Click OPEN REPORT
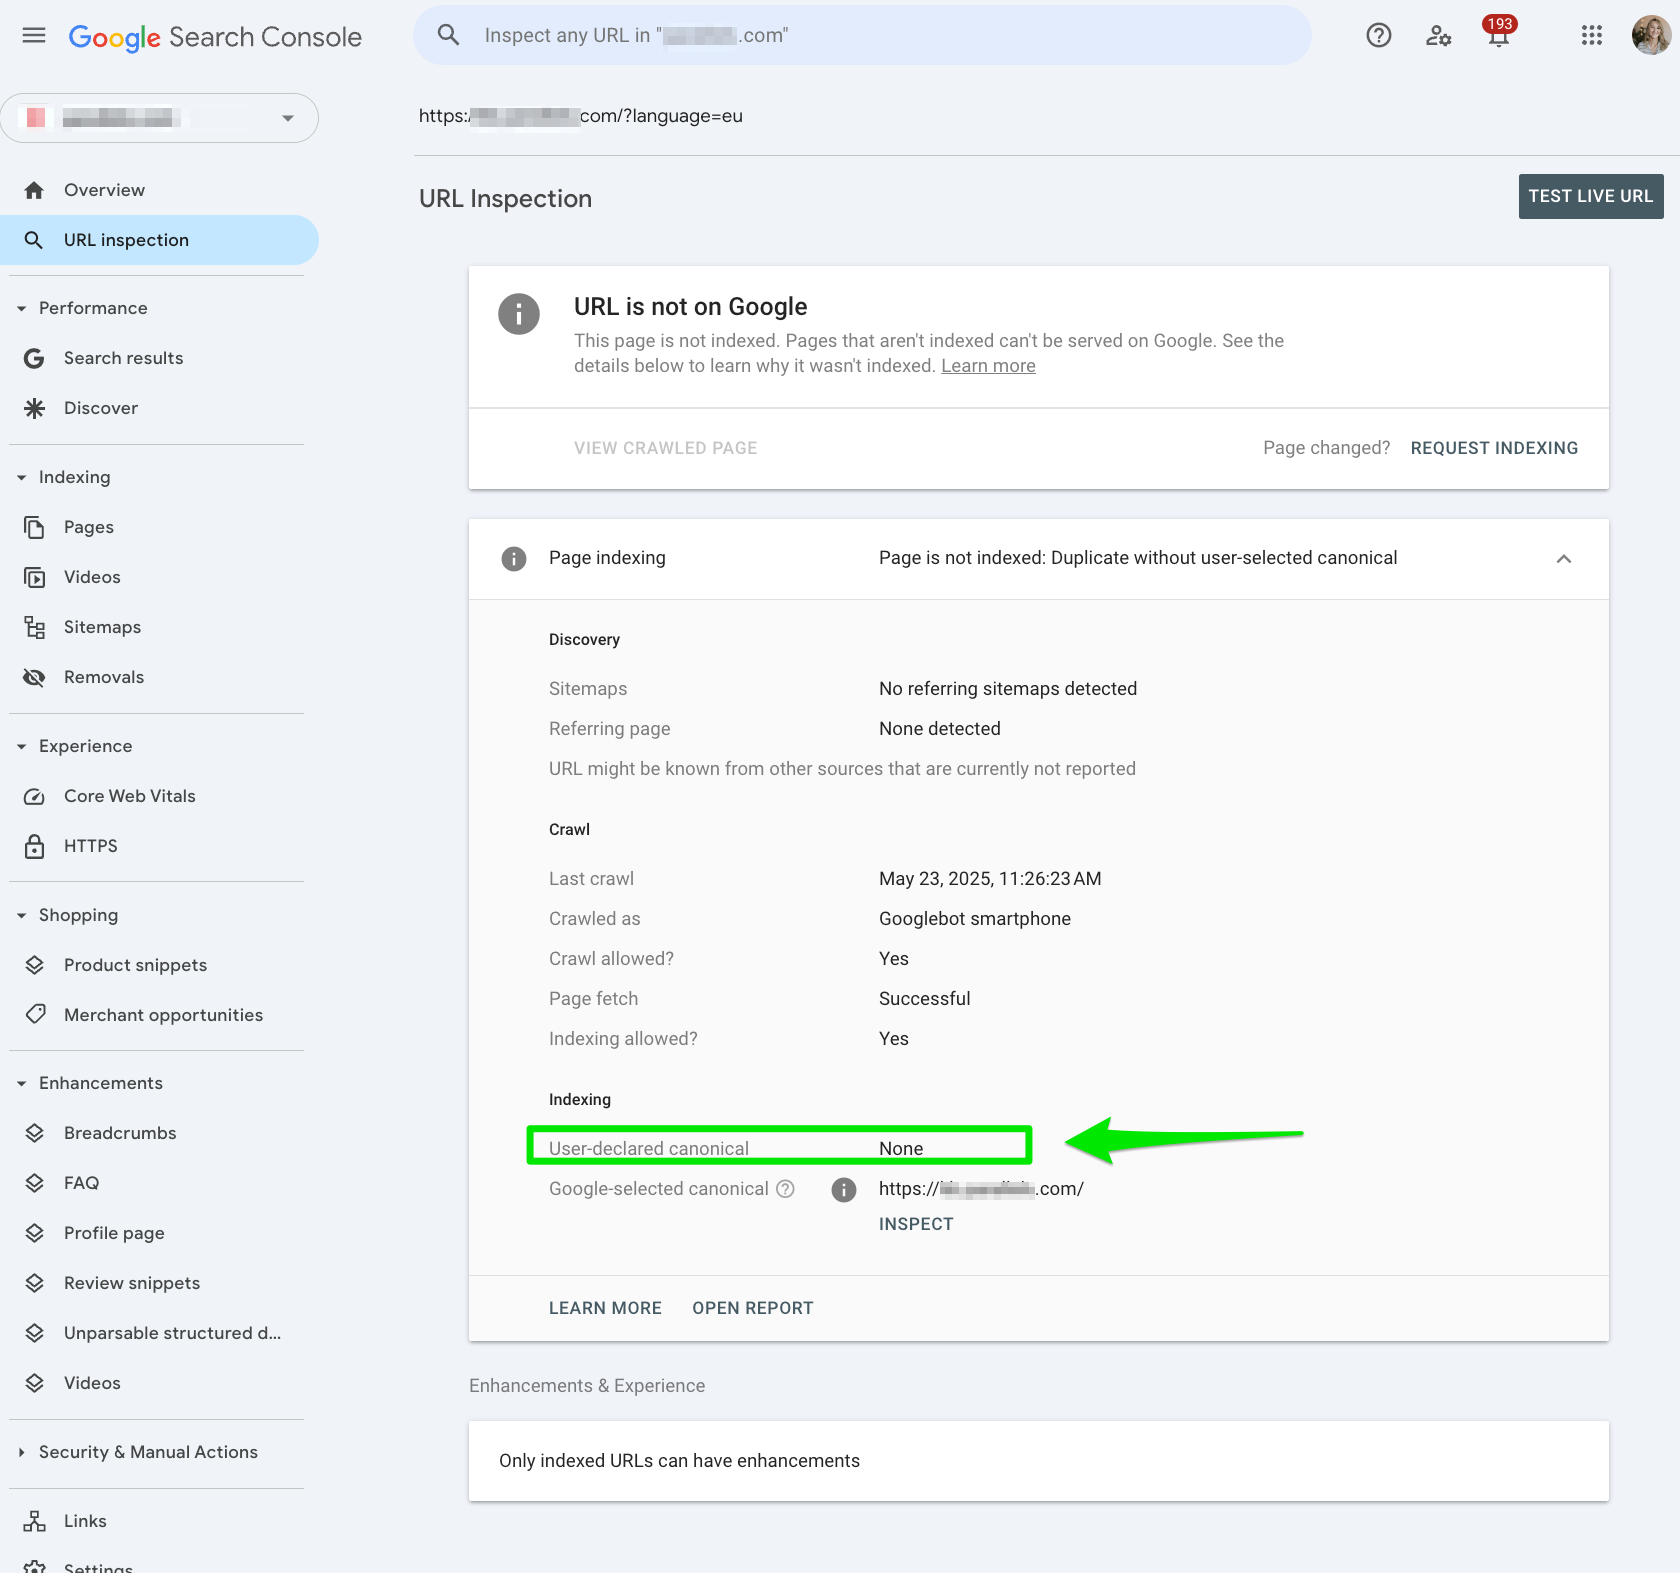This screenshot has width=1680, height=1573. pyautogui.click(x=753, y=1308)
